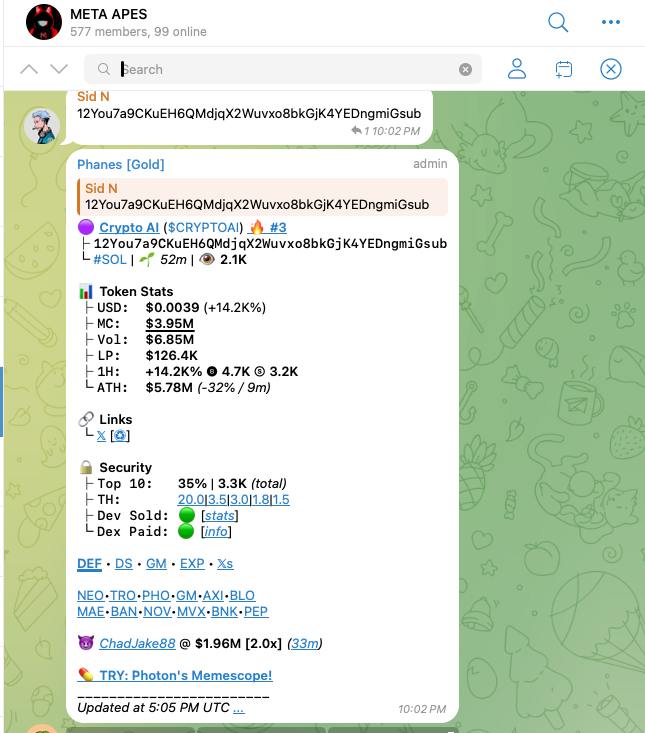
Task: Open META APES group avatar
Action: coord(43,22)
